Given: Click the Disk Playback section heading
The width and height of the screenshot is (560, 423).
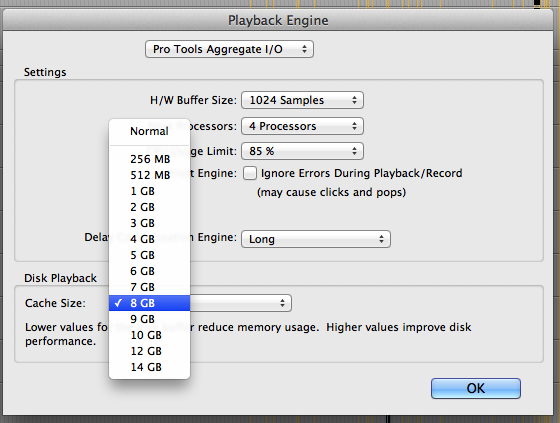Looking at the screenshot, I should 60,278.
